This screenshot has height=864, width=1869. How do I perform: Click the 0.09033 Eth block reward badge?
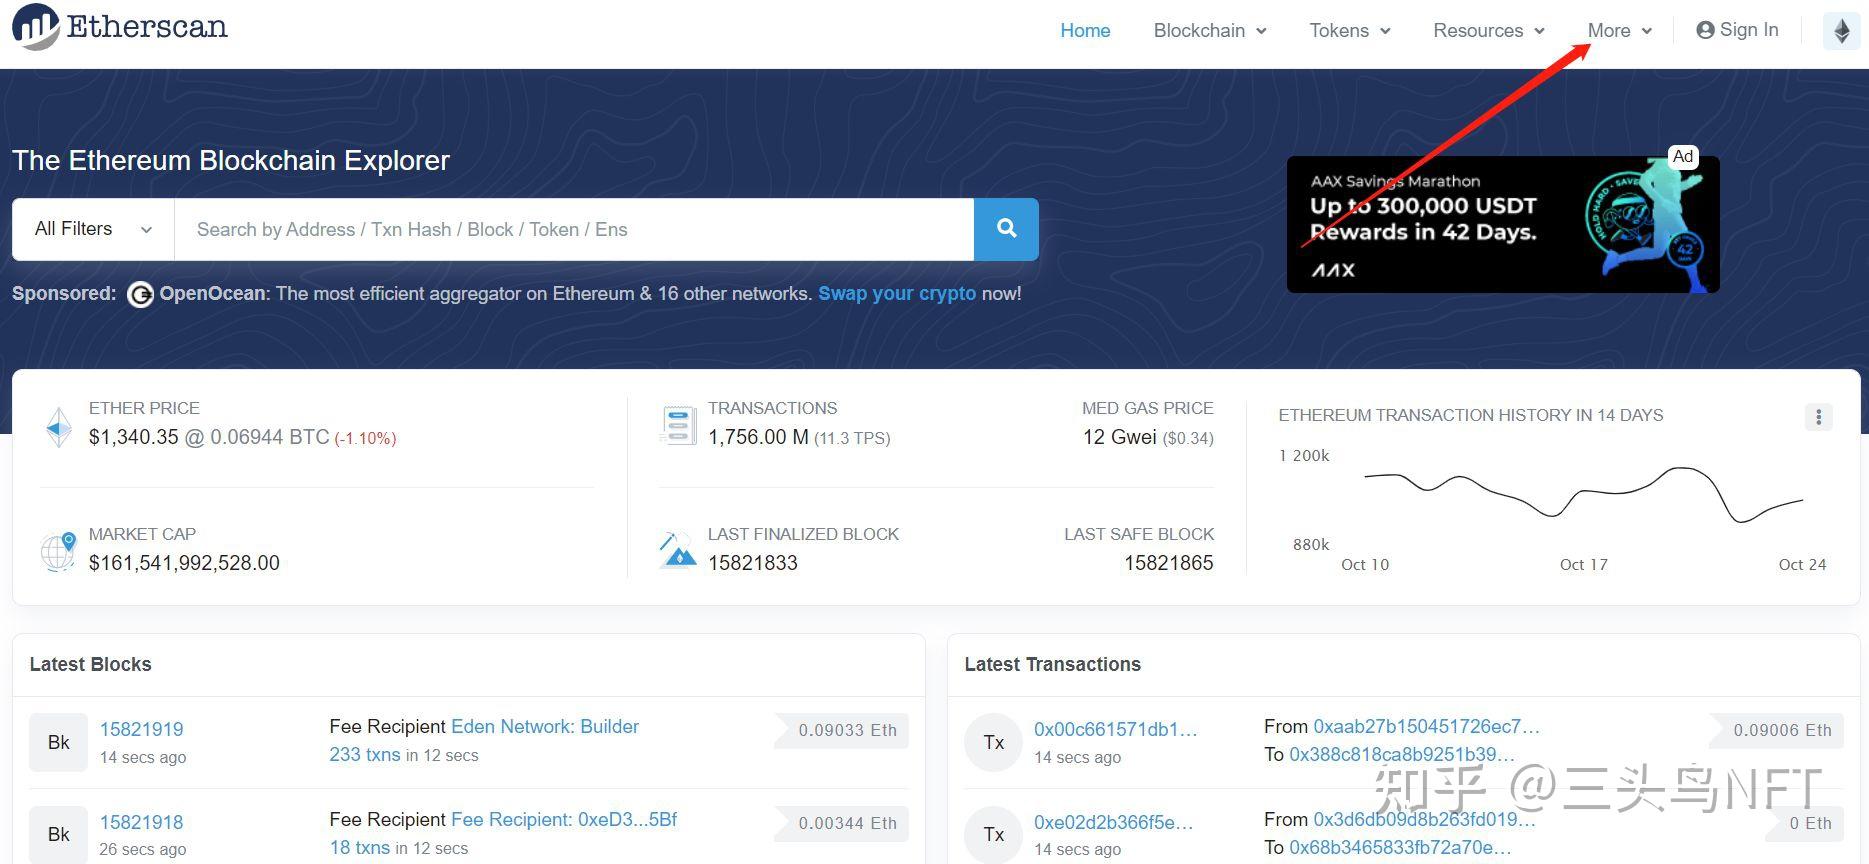click(x=842, y=730)
